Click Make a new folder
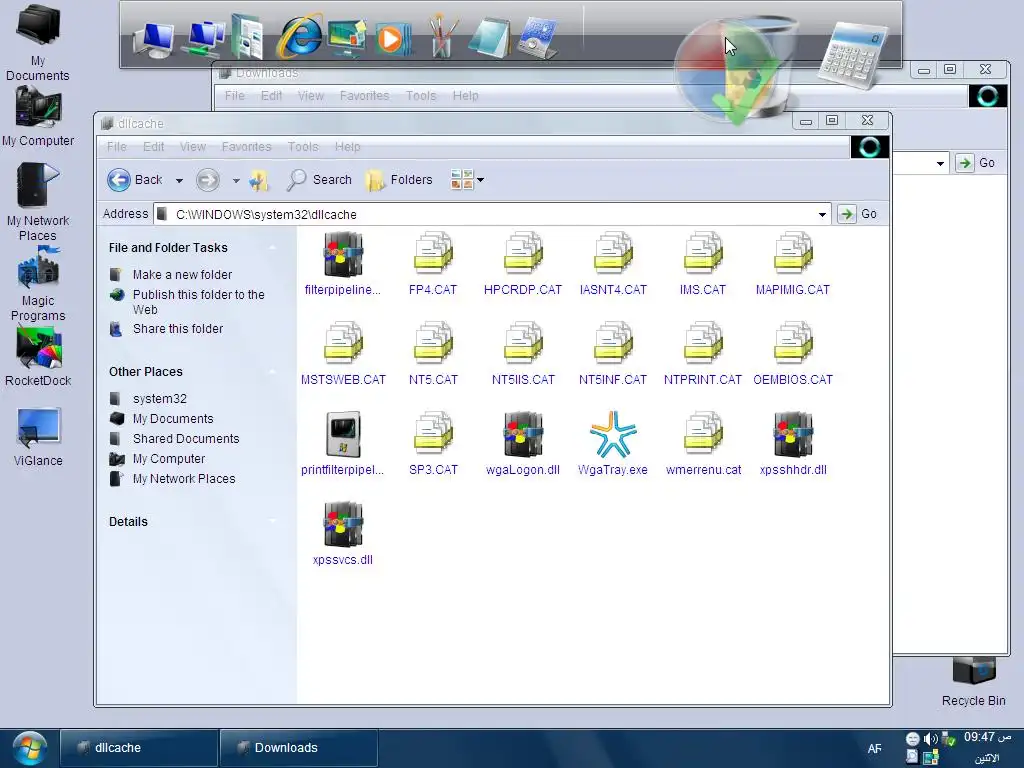1024x768 pixels. point(182,275)
